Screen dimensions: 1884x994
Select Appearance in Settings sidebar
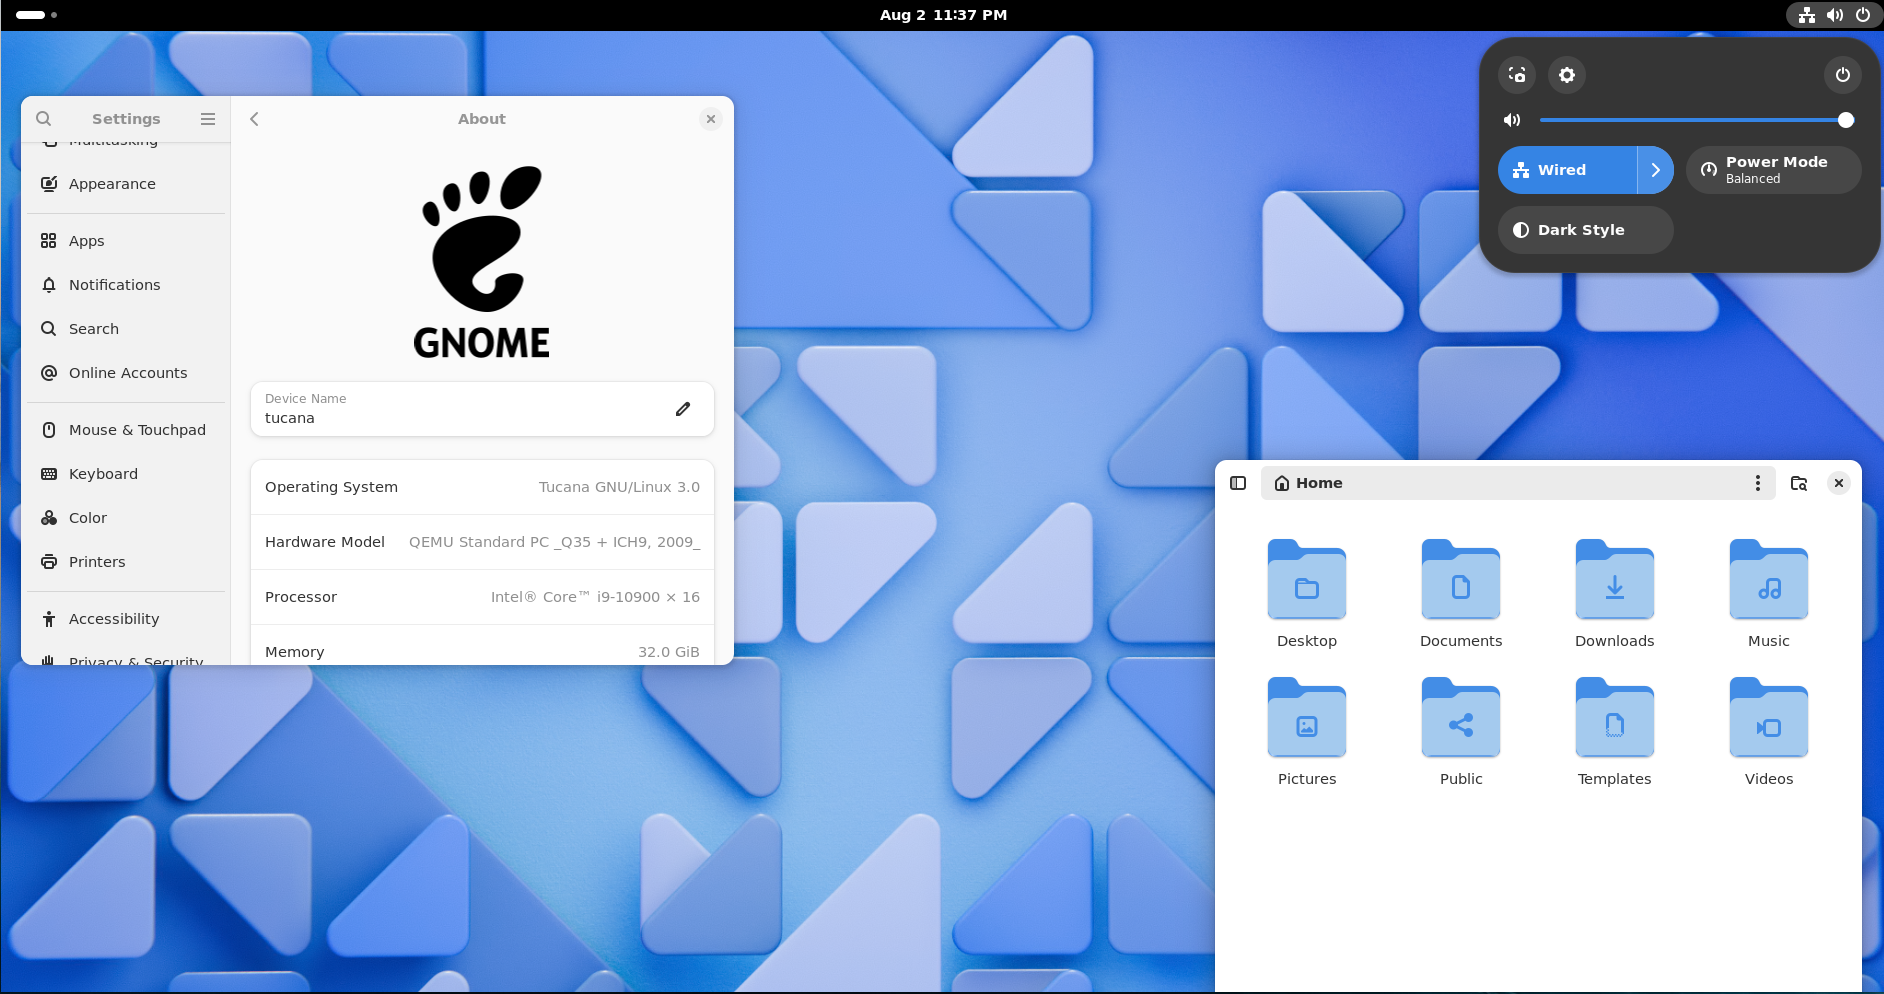(x=112, y=184)
